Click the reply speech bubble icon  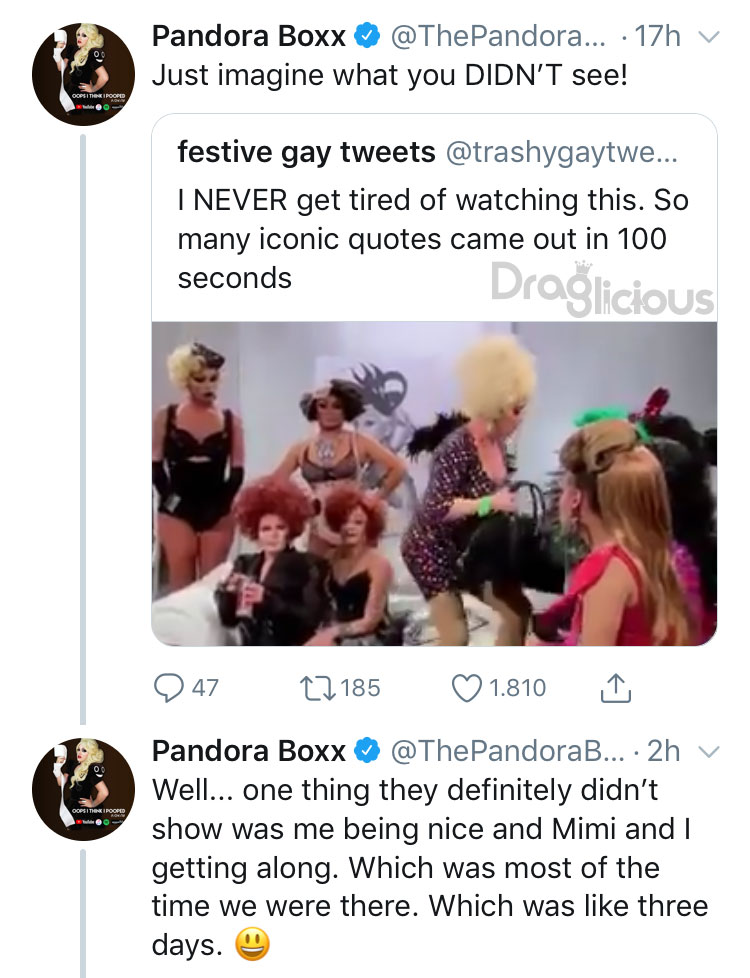tap(170, 688)
